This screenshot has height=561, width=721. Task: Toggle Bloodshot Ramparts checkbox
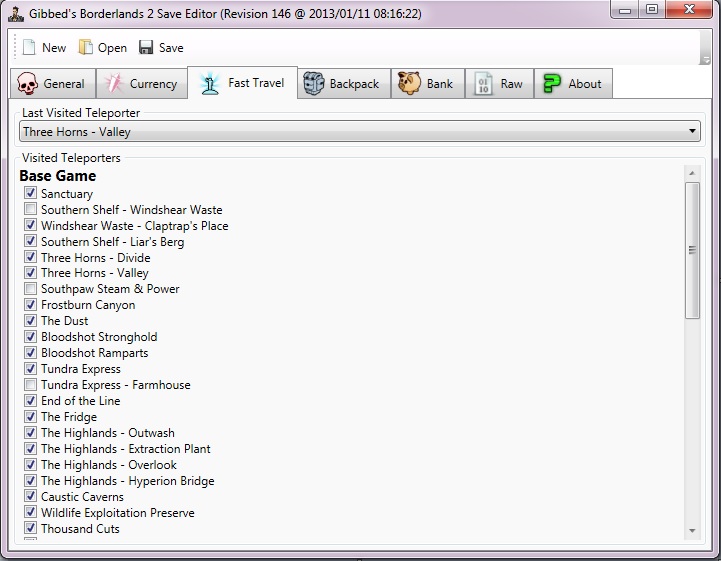30,352
